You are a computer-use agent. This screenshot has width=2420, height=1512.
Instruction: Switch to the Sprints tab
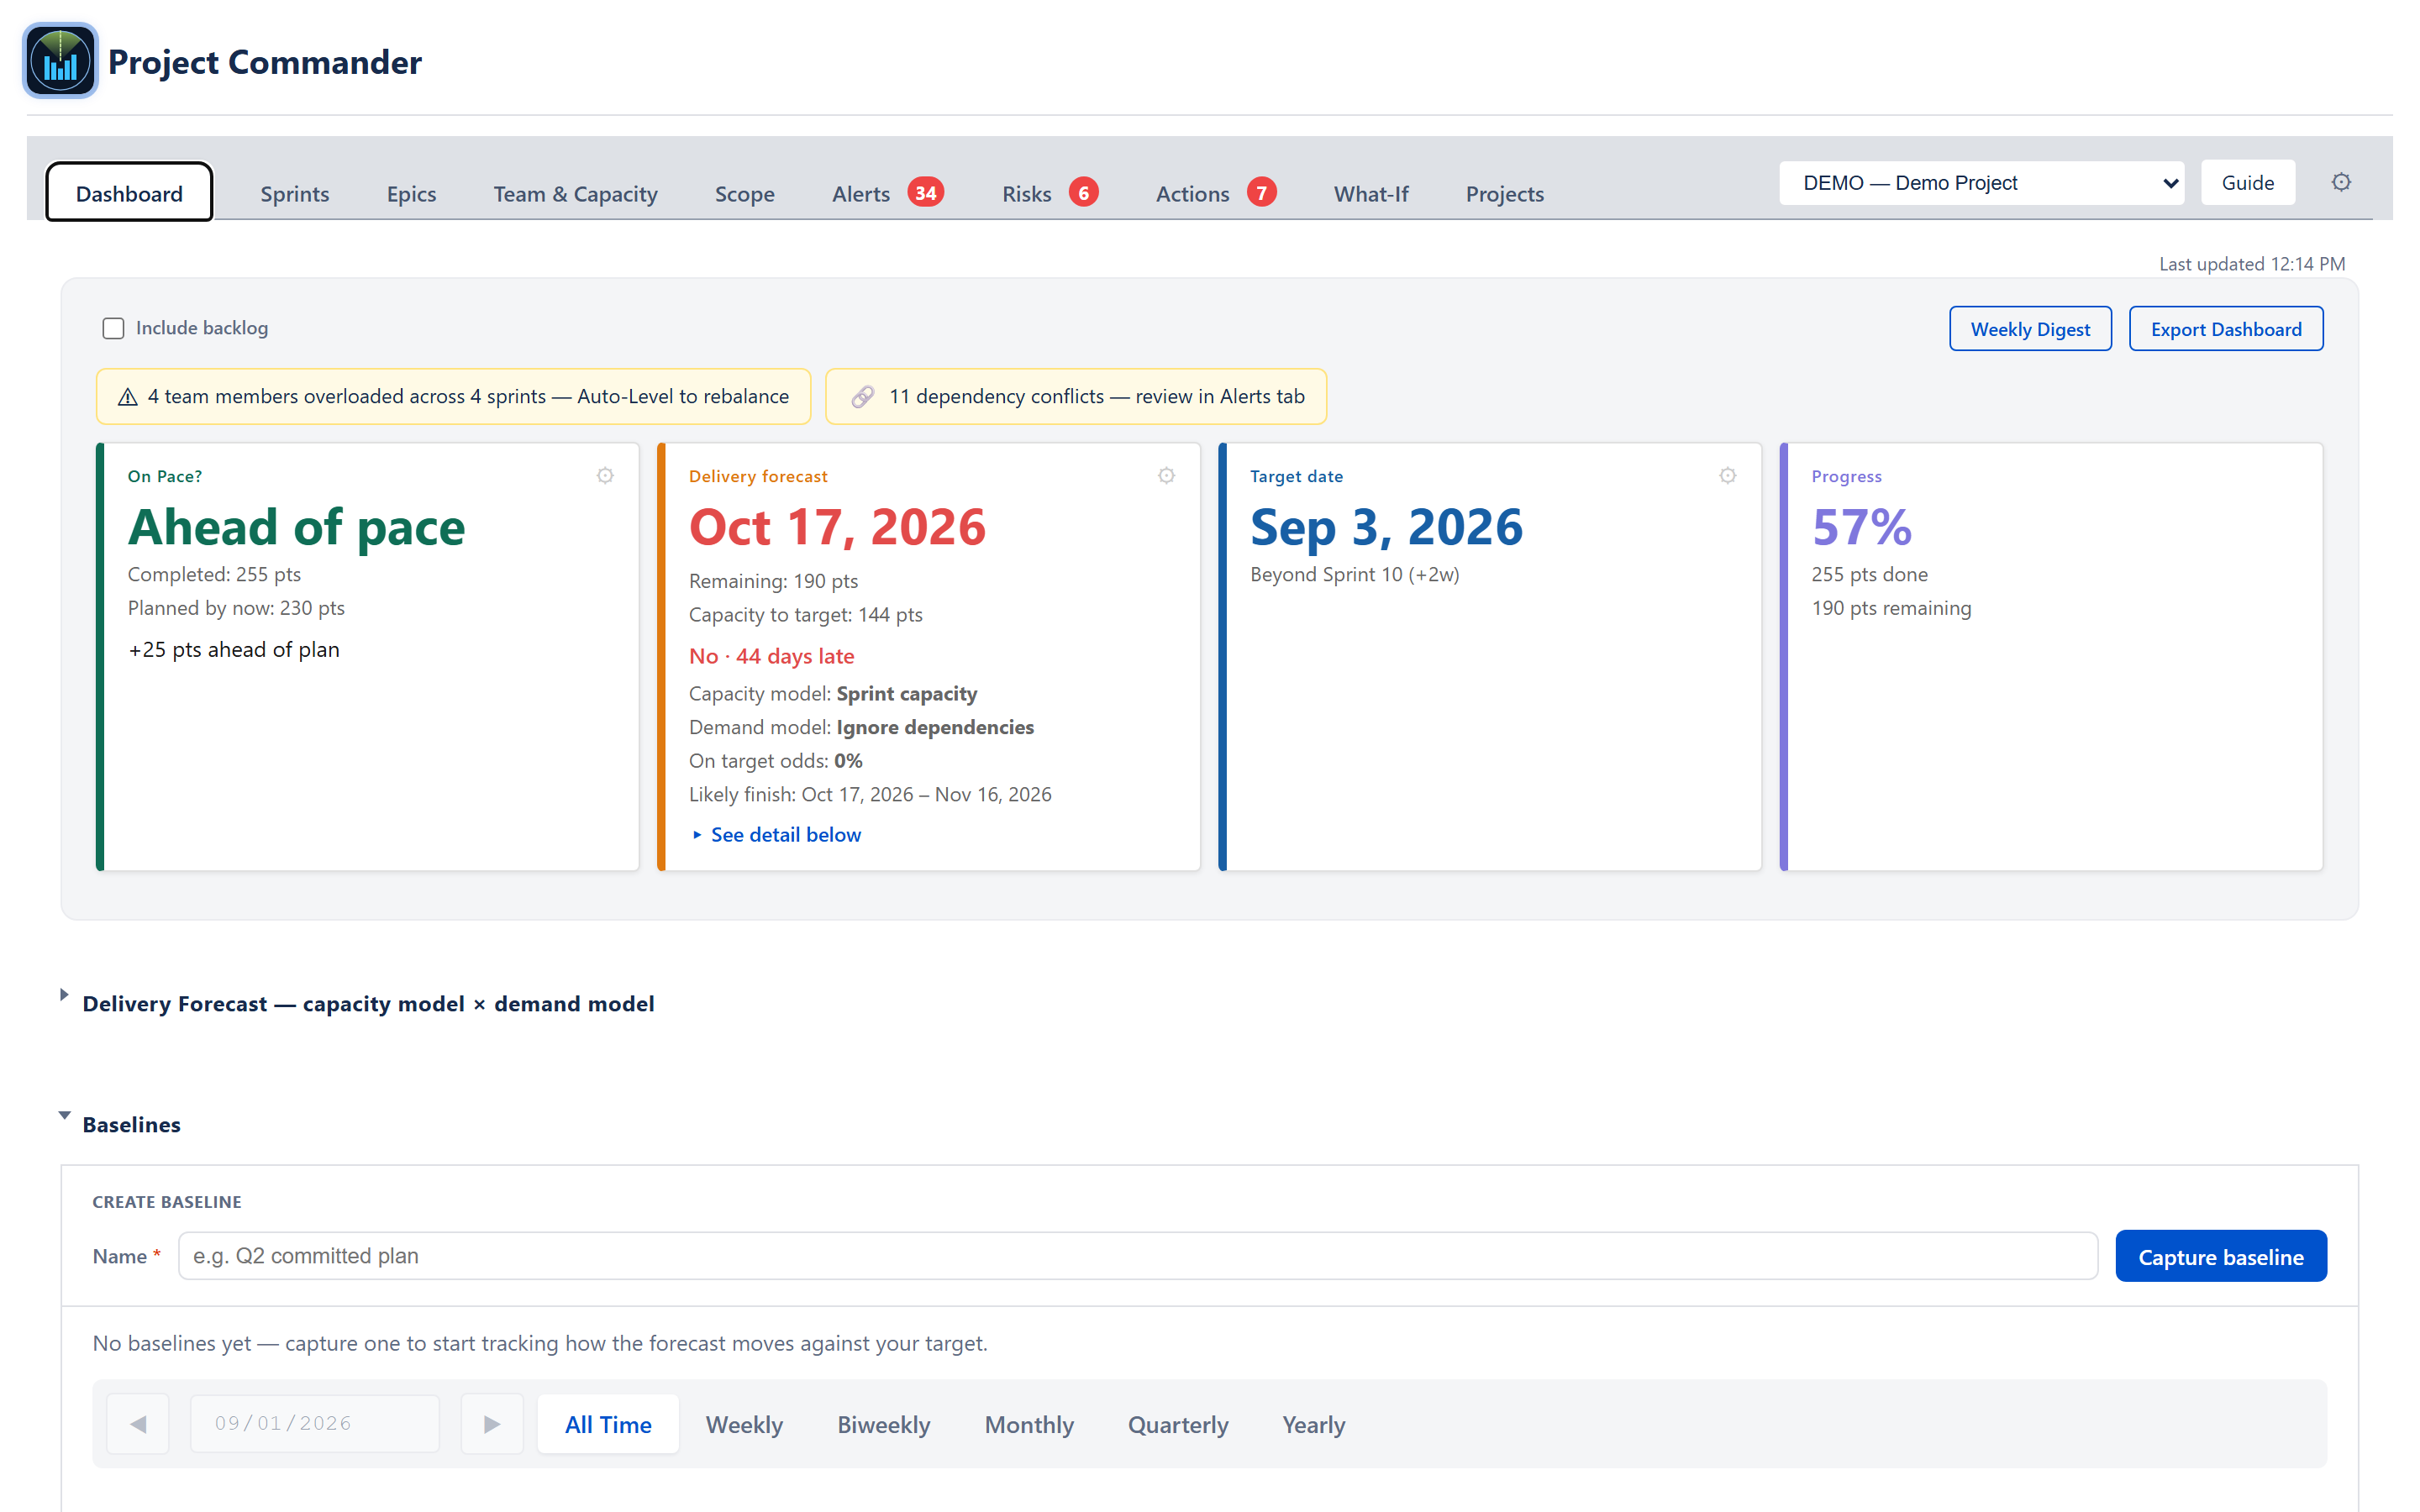pyautogui.click(x=294, y=193)
